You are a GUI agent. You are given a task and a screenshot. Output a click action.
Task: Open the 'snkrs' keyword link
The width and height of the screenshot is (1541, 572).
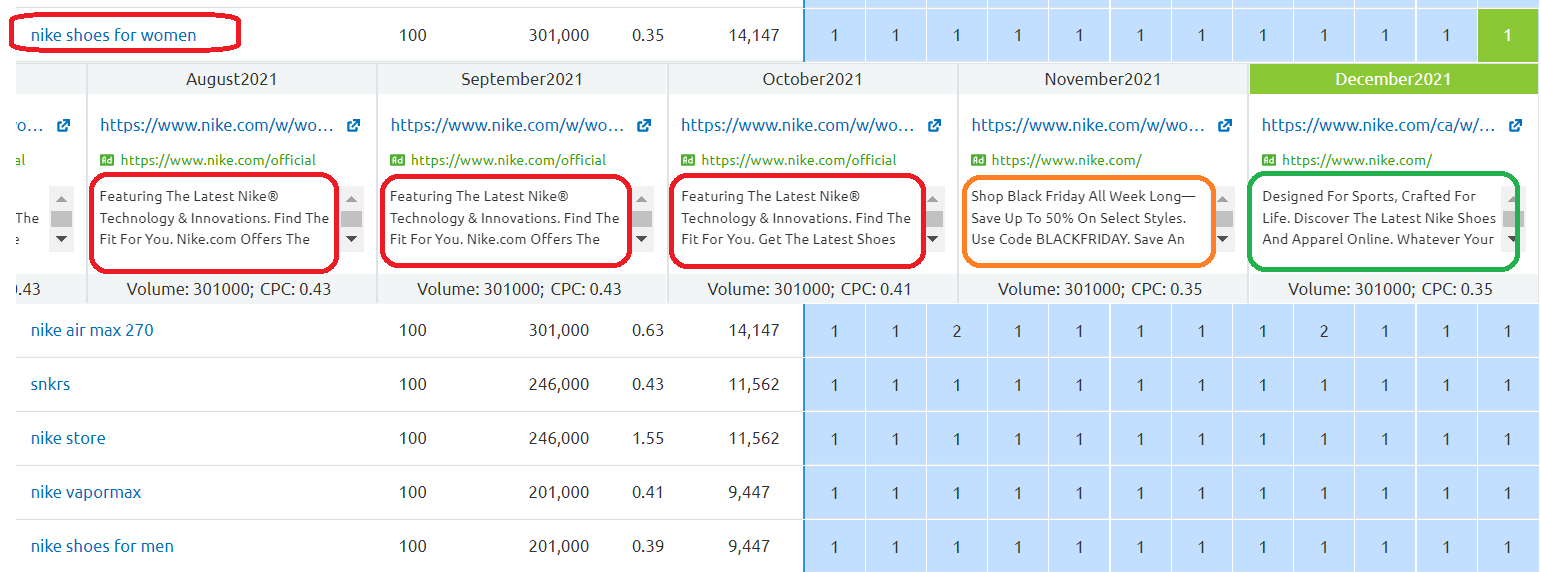click(51, 384)
